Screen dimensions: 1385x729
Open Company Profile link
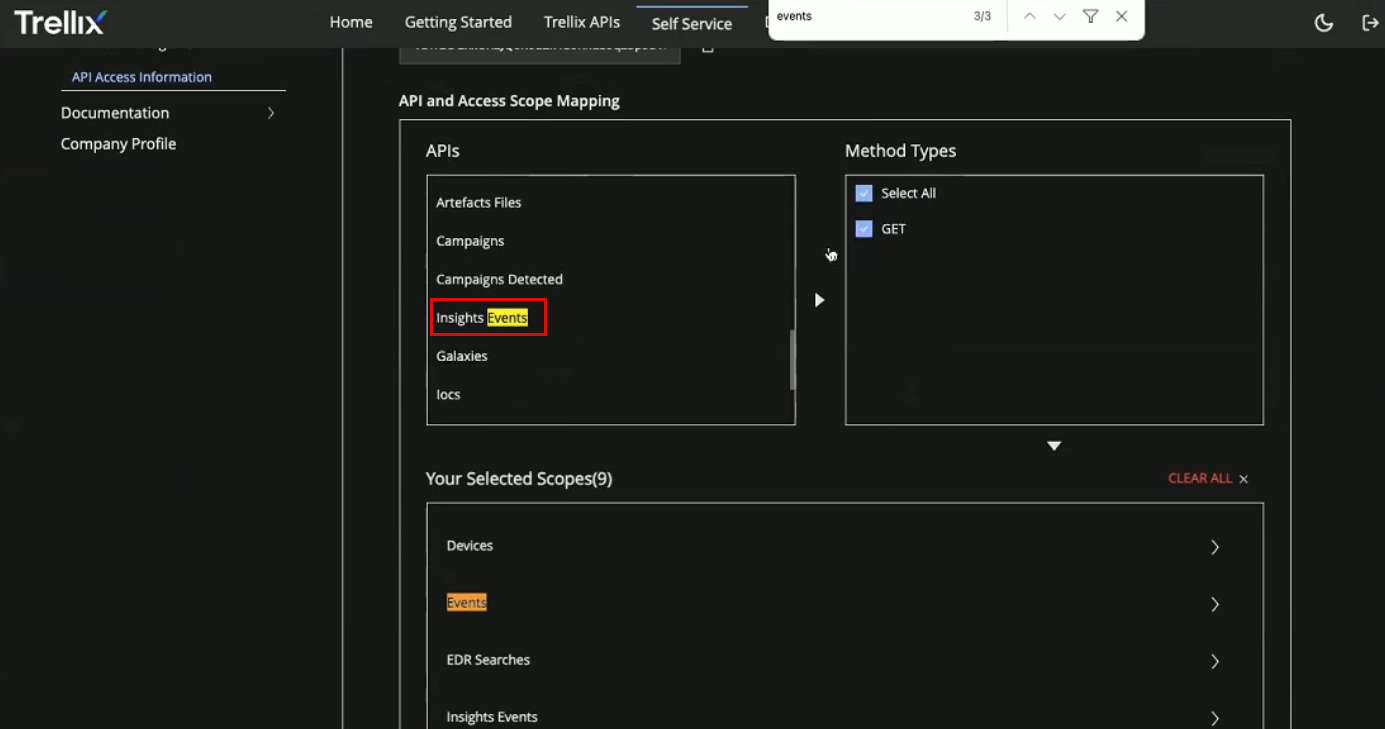(x=118, y=144)
